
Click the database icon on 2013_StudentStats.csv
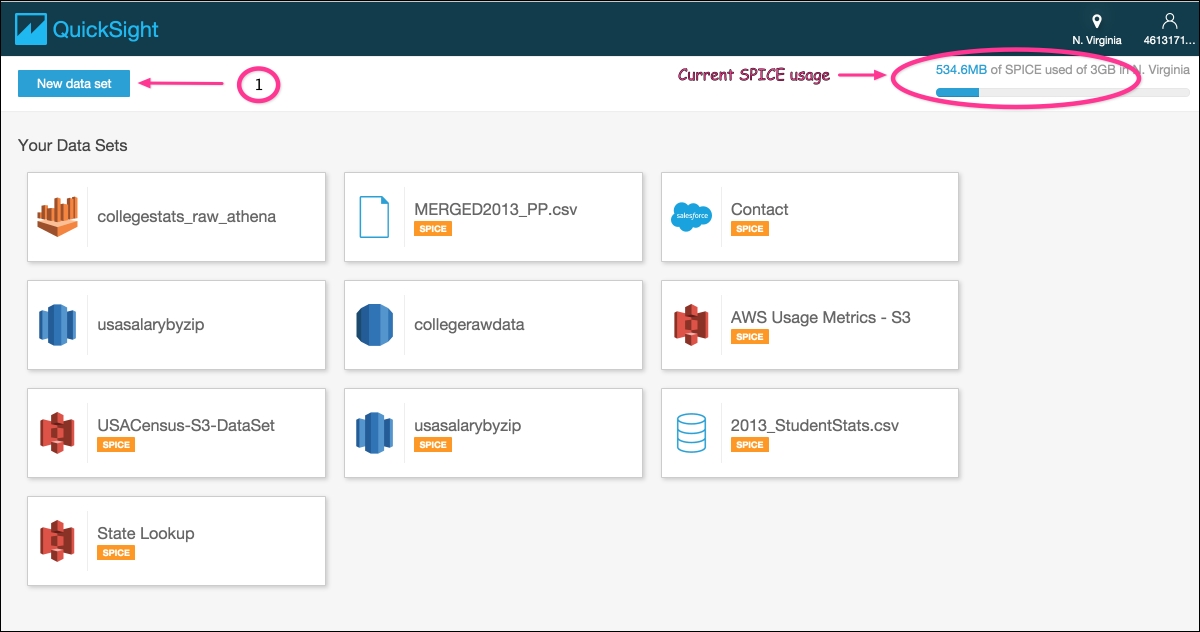(x=691, y=432)
